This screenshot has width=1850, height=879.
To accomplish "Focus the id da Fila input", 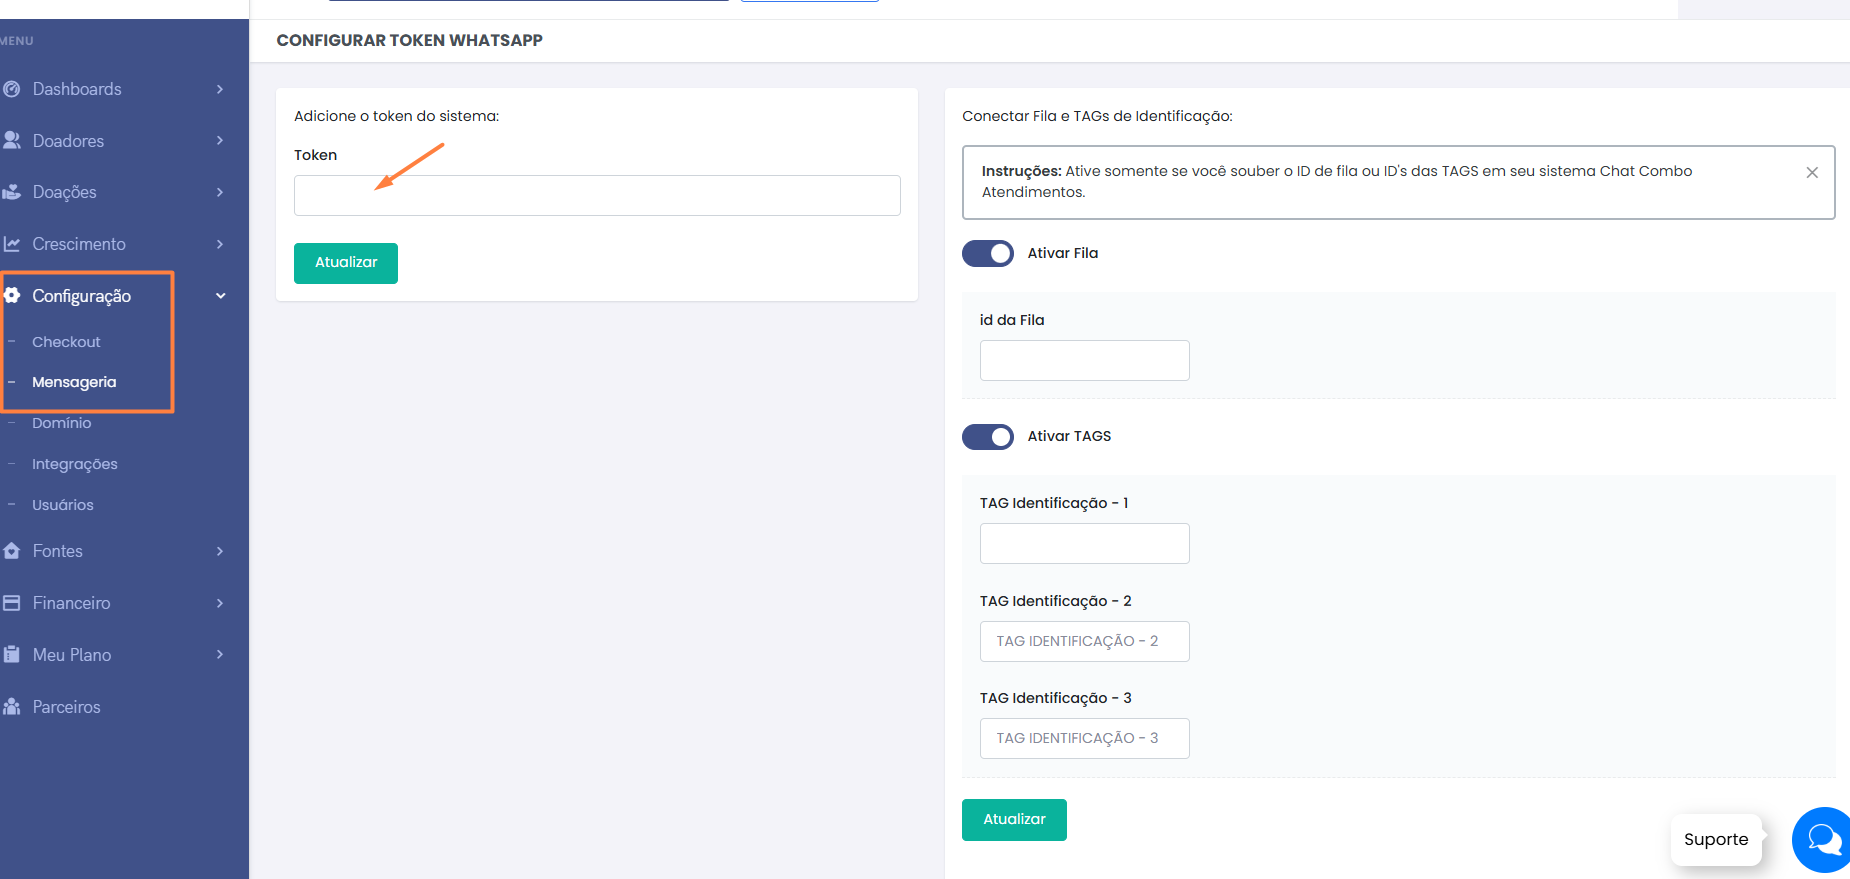I will coord(1084,361).
